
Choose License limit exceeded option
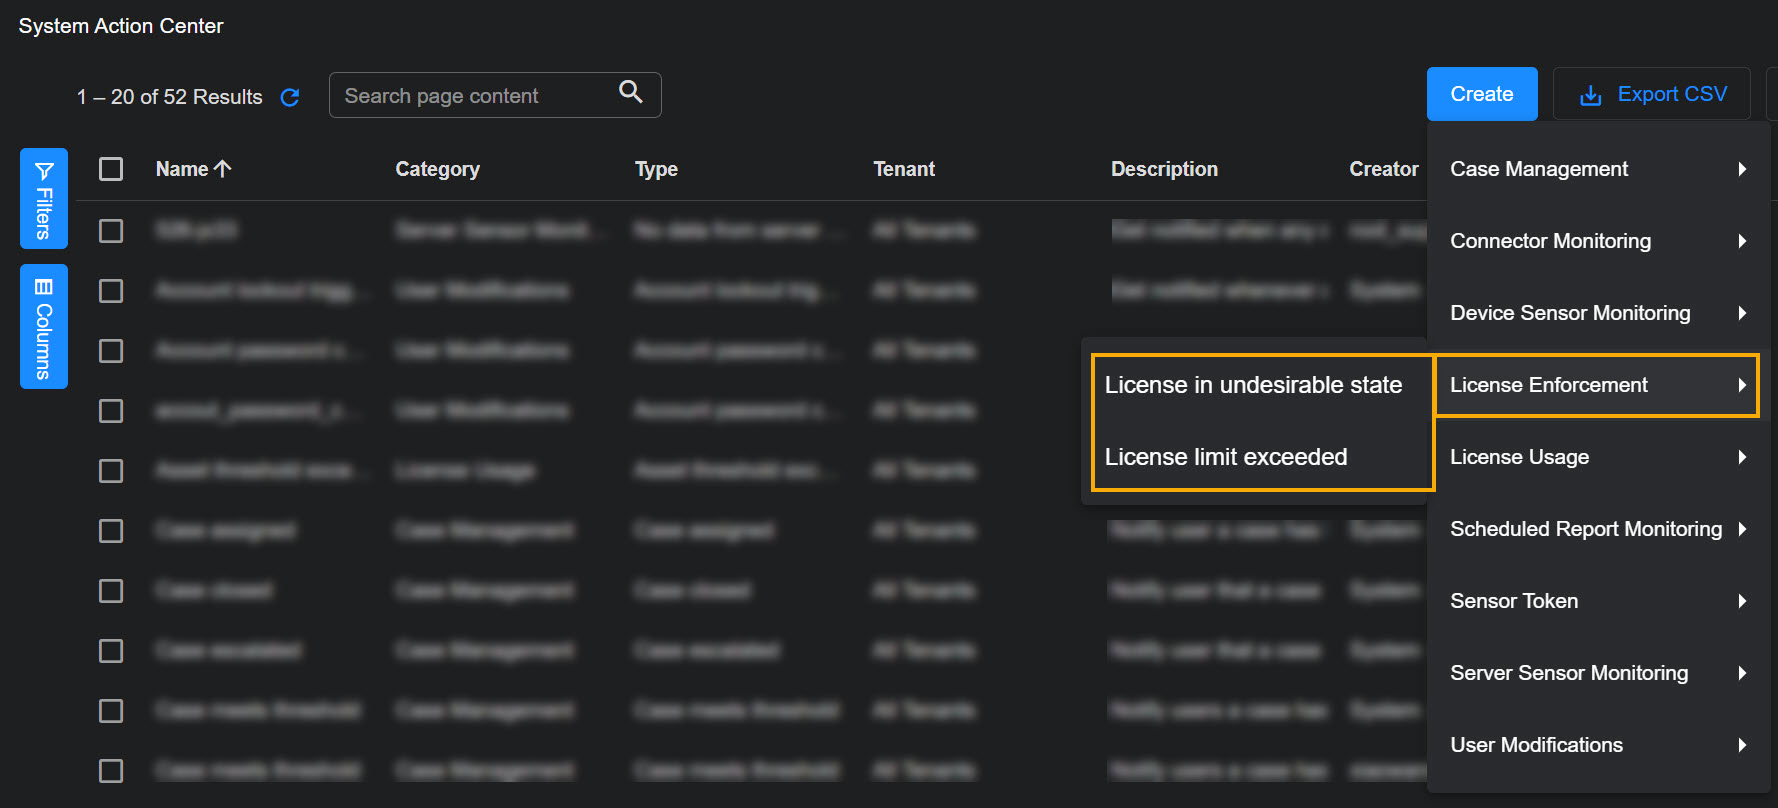pos(1226,457)
